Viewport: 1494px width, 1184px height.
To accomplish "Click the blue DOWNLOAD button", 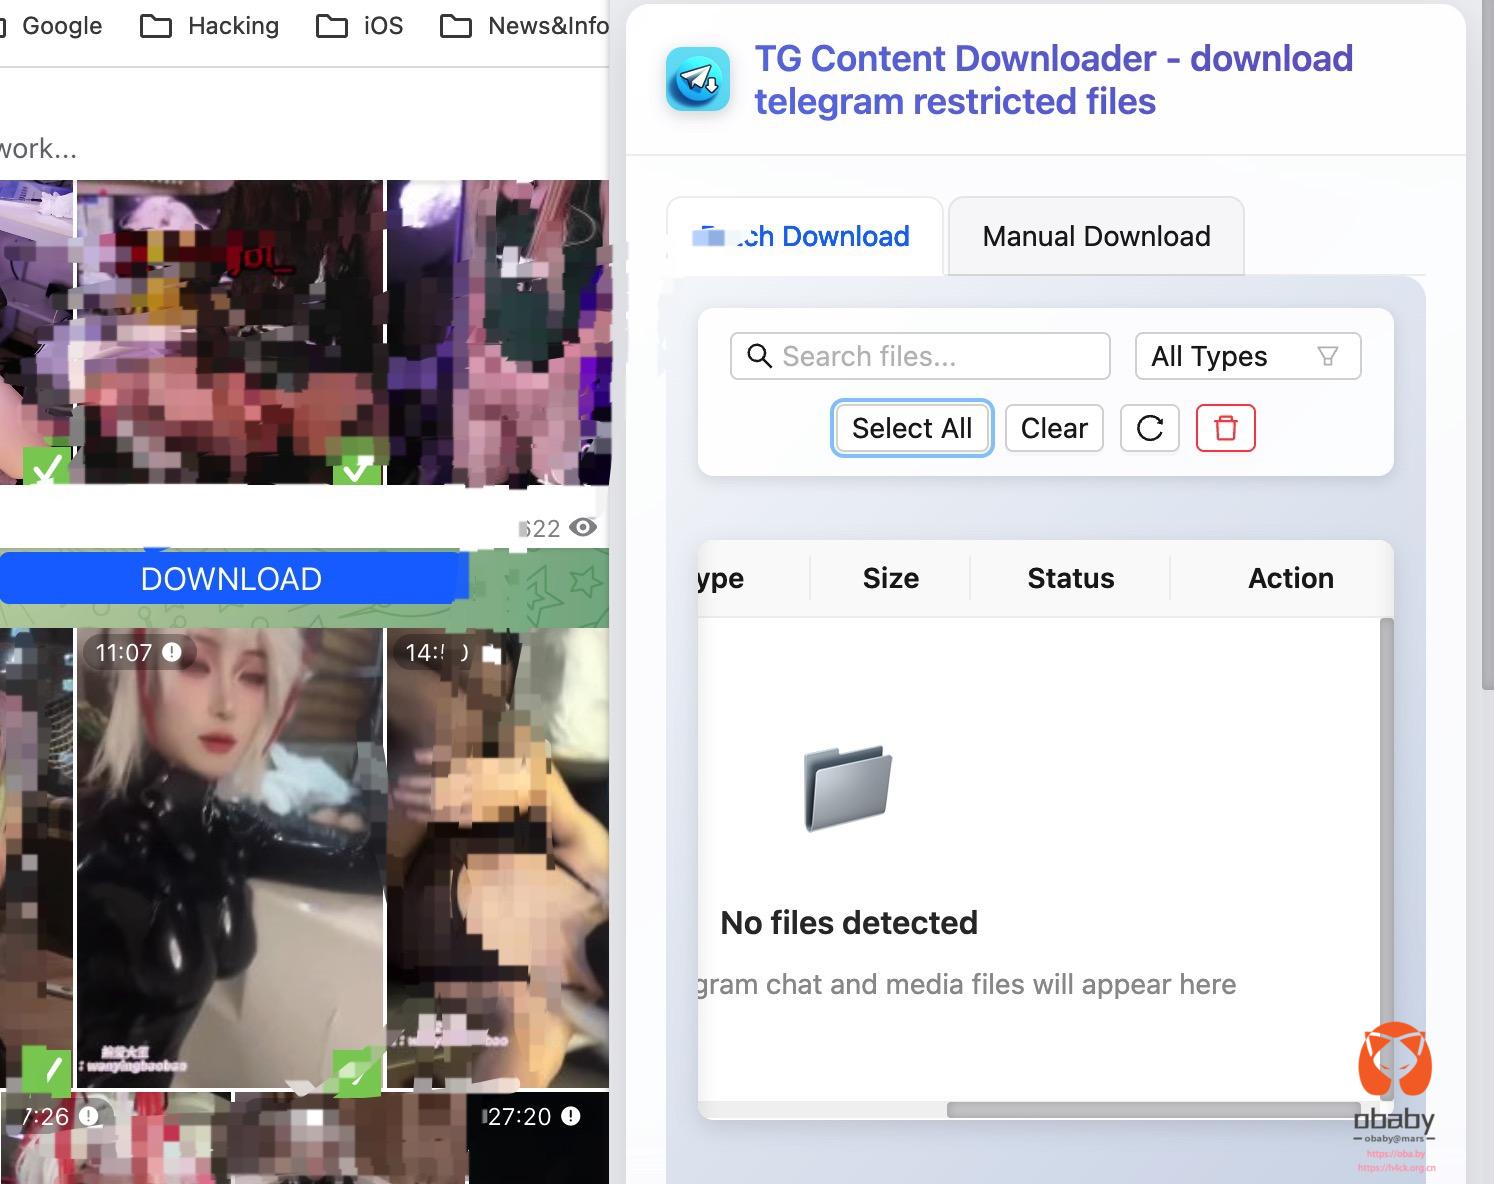I will point(231,579).
